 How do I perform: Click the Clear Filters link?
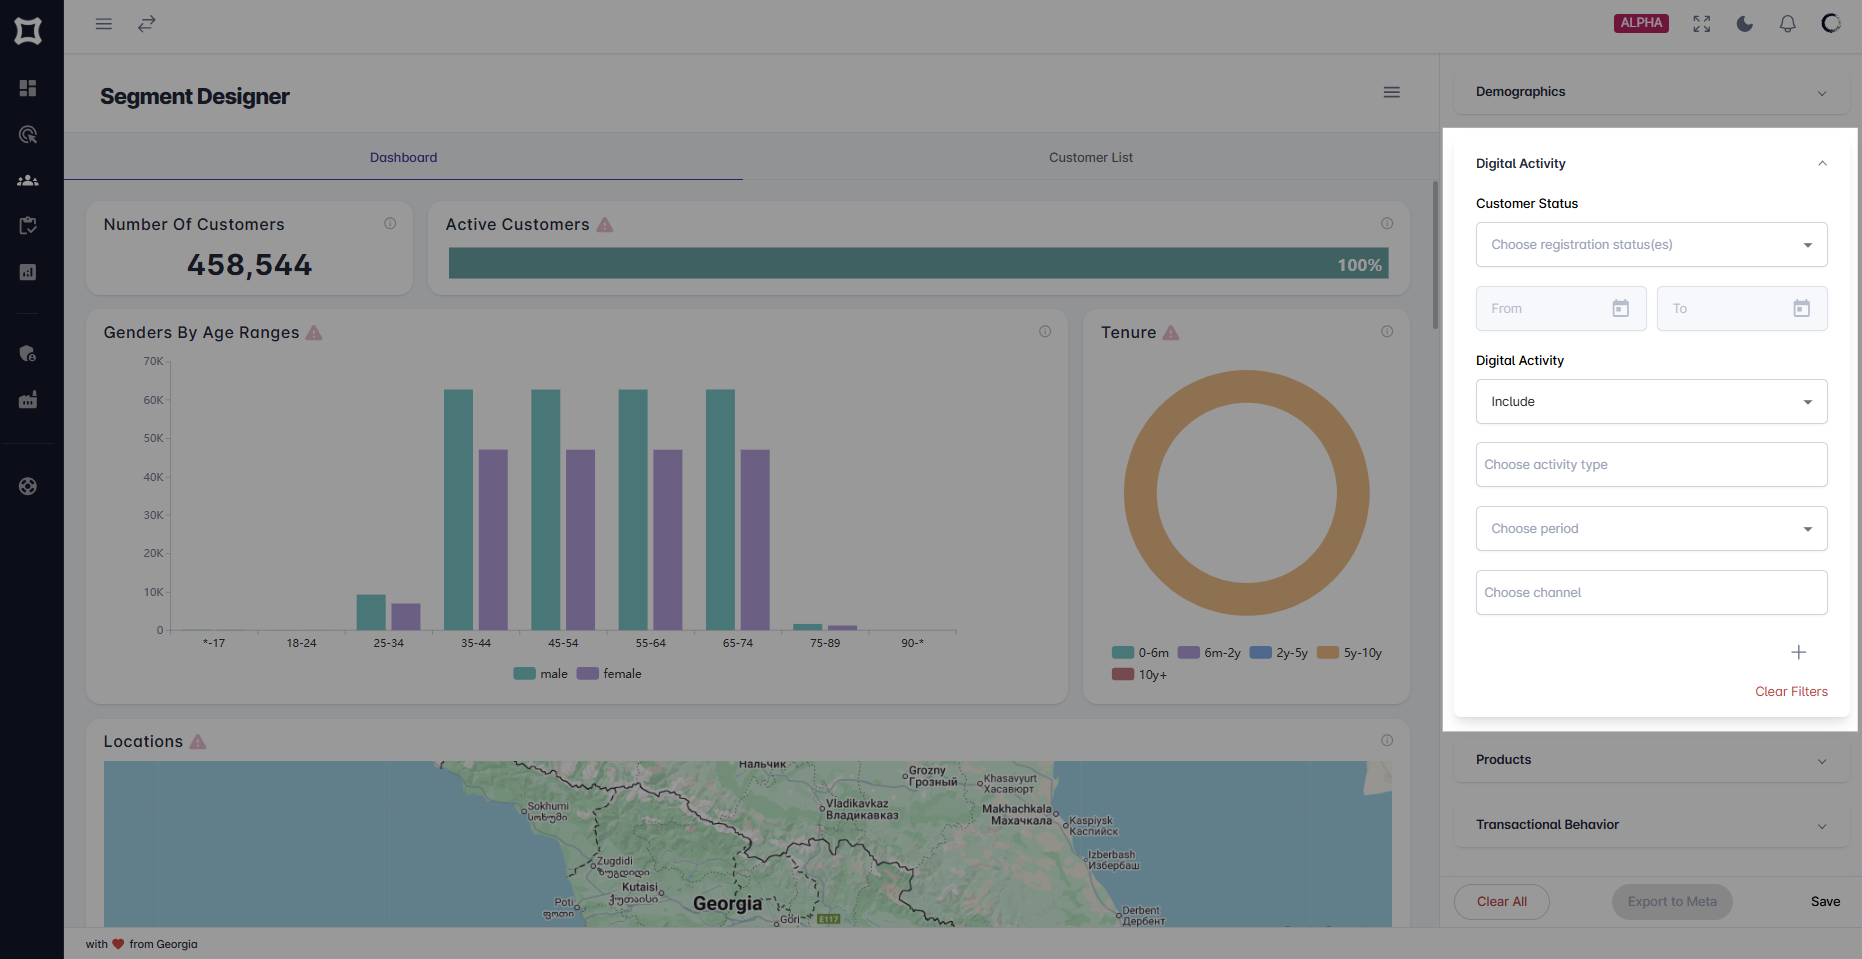pos(1791,691)
